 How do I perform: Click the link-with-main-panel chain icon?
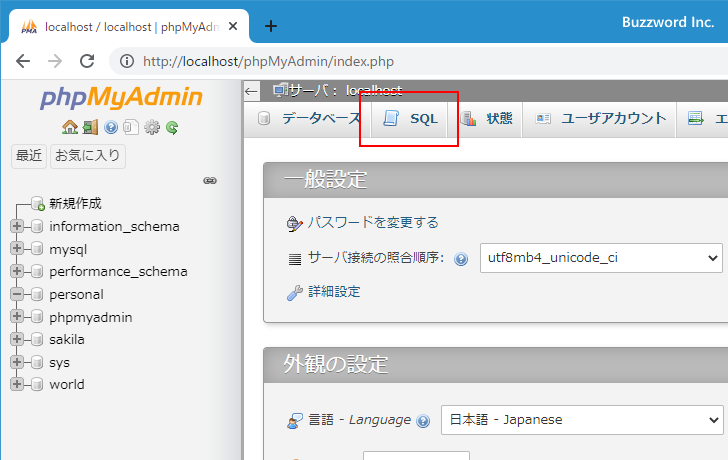210,181
